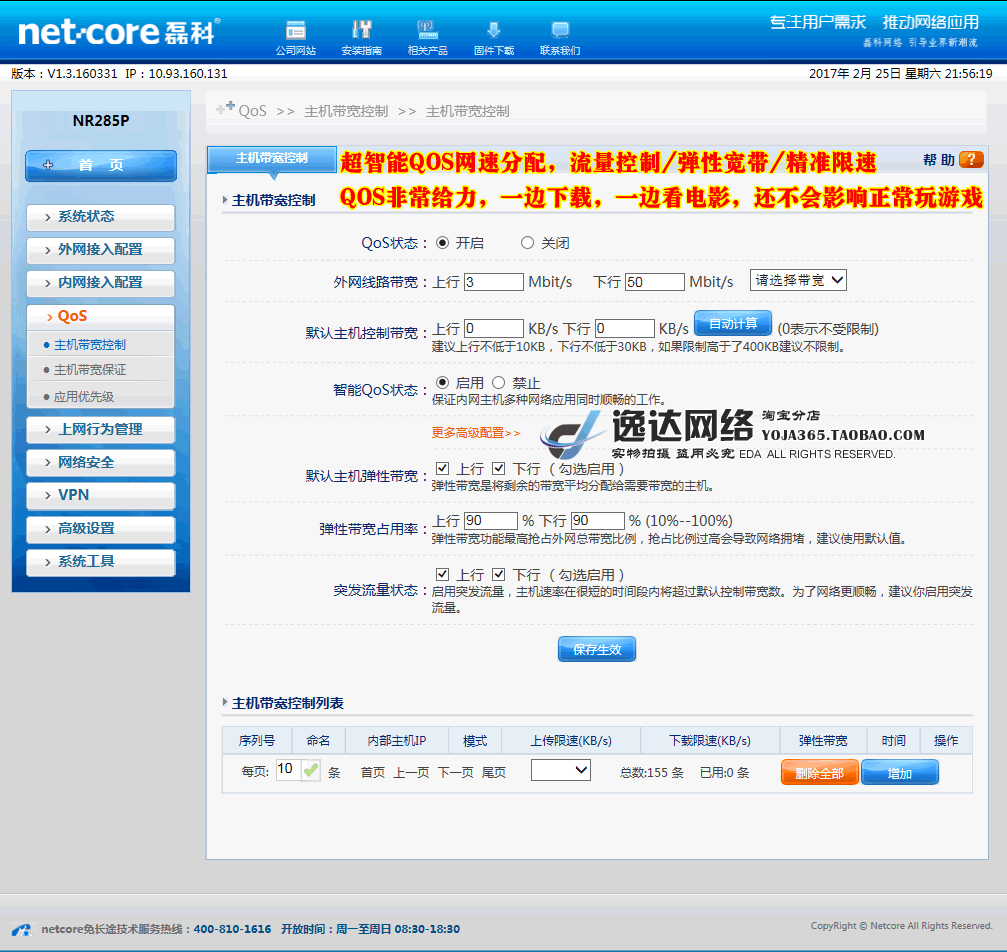Click 默认主机控制带宽 上行 KB/s field
Image resolution: width=1007 pixels, height=952 pixels.
(493, 328)
